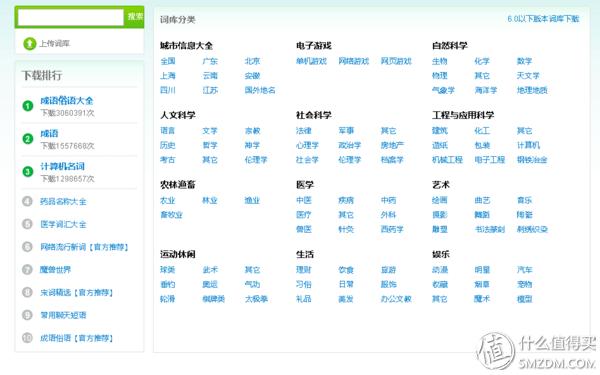Open 球类 under 运动休闲
The image size is (600, 375).
[168, 270]
